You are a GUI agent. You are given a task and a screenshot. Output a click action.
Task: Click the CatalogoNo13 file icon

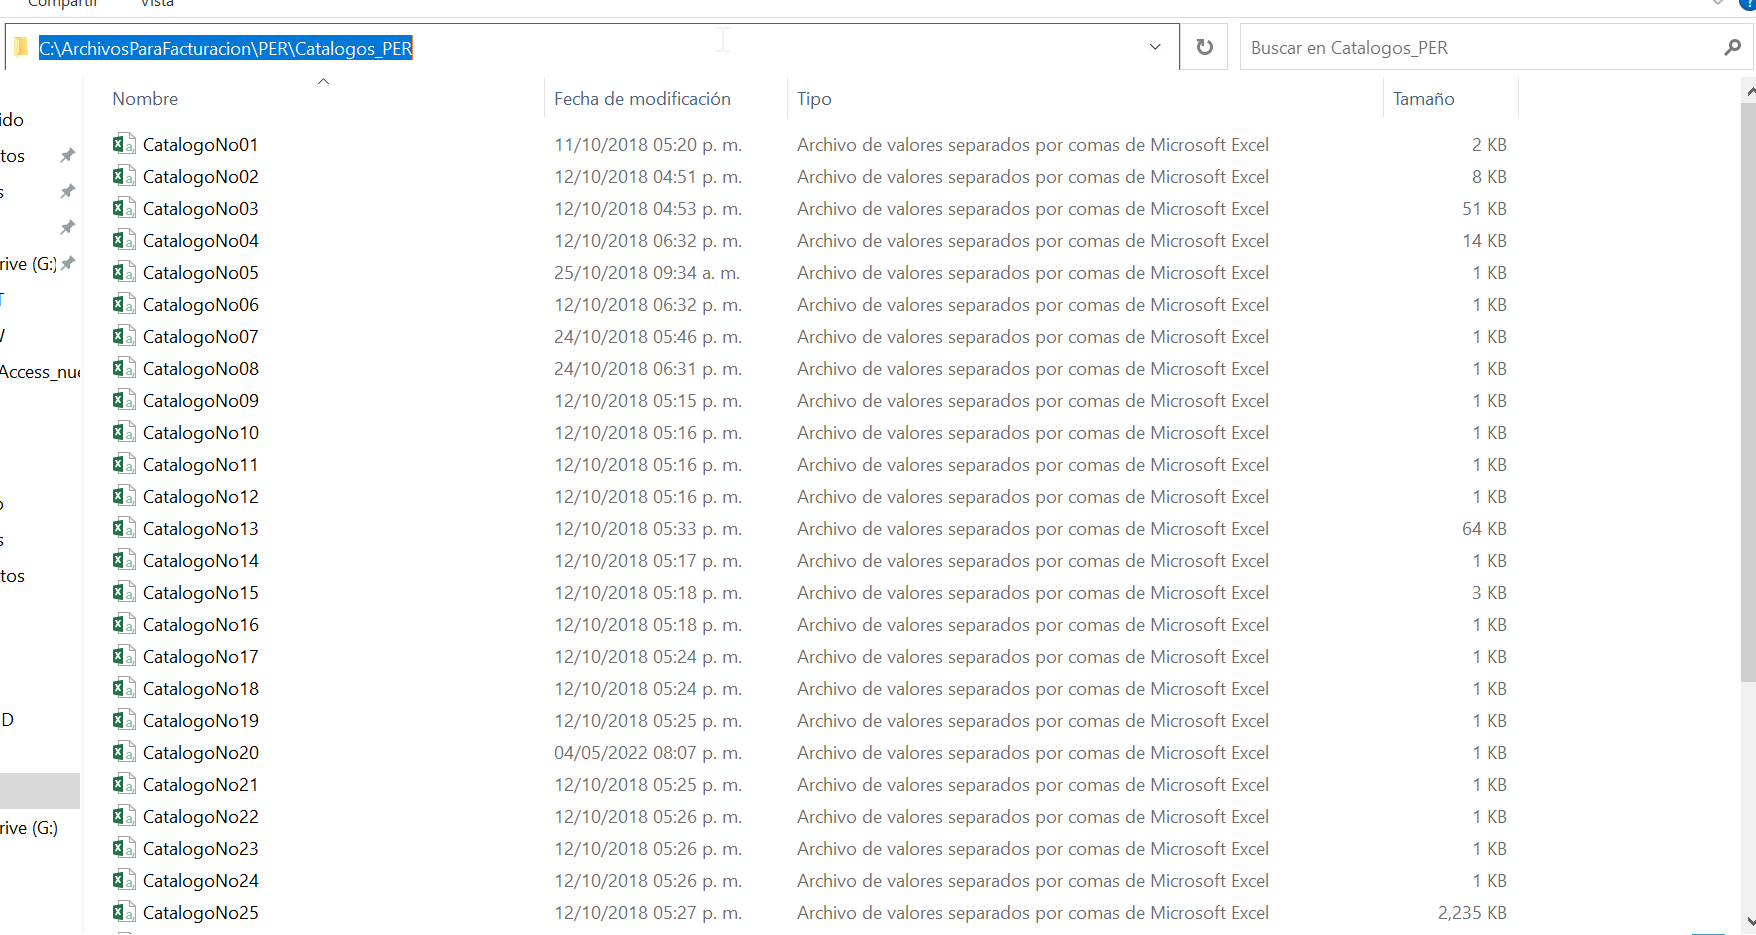[x=124, y=528]
